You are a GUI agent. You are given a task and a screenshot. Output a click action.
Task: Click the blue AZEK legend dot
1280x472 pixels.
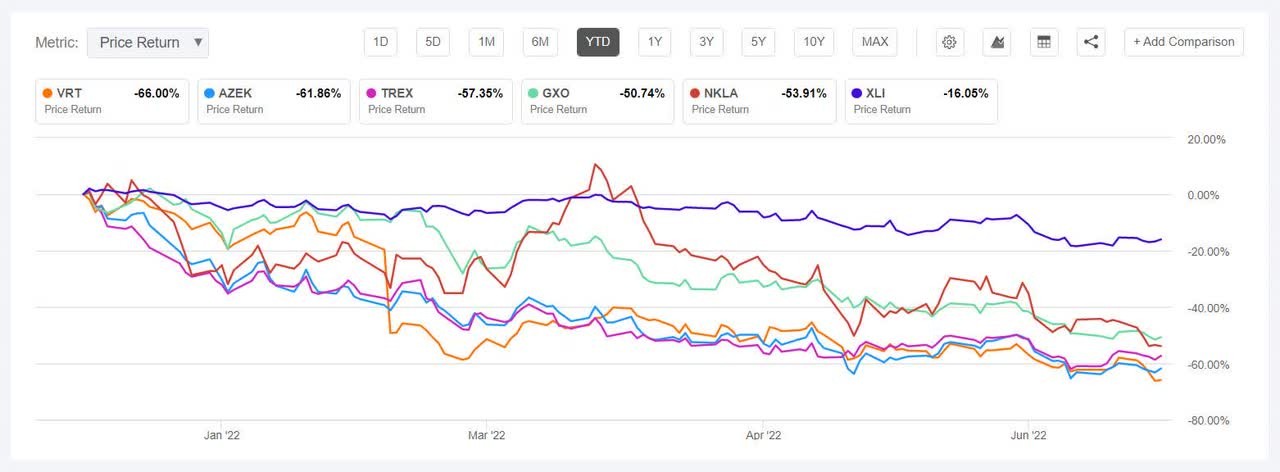click(209, 94)
